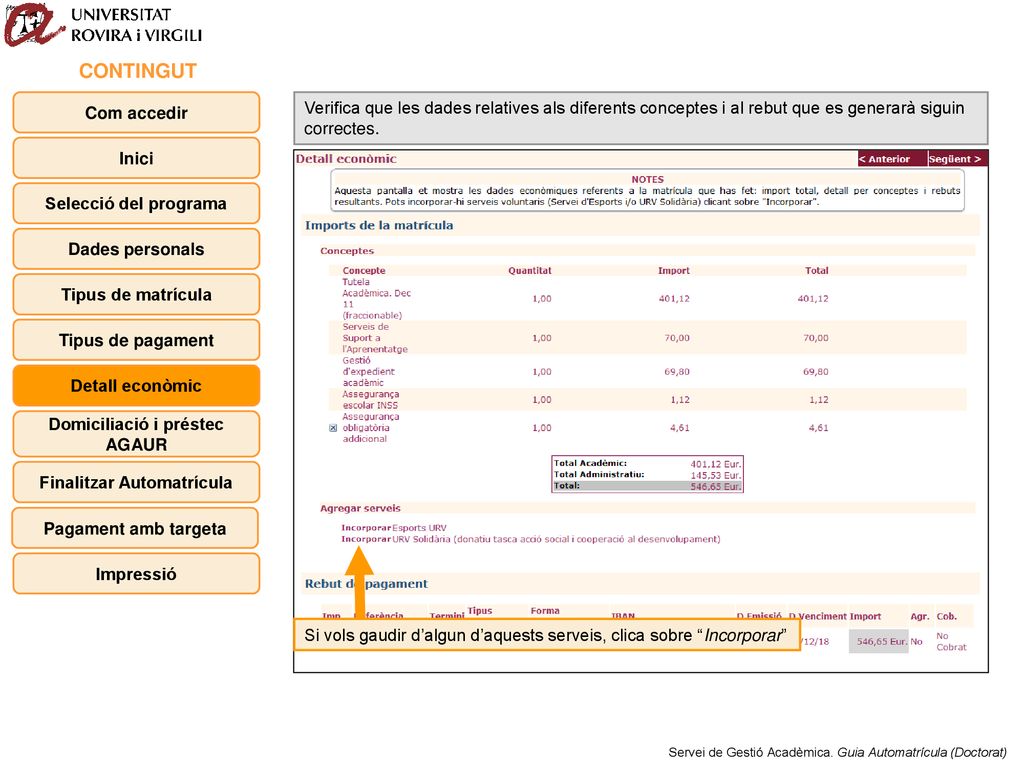Click the Concepte column header
The height and width of the screenshot is (768, 1024).
click(x=364, y=270)
